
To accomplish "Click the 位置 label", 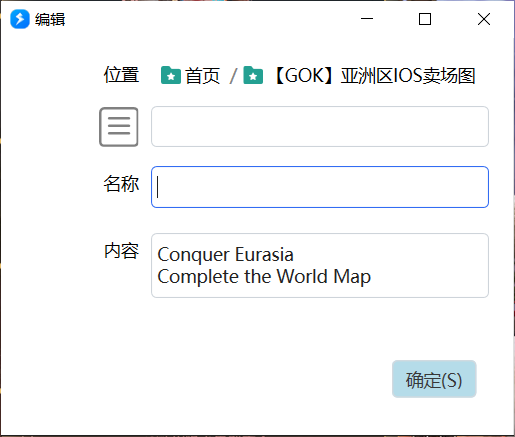I will pos(121,74).
